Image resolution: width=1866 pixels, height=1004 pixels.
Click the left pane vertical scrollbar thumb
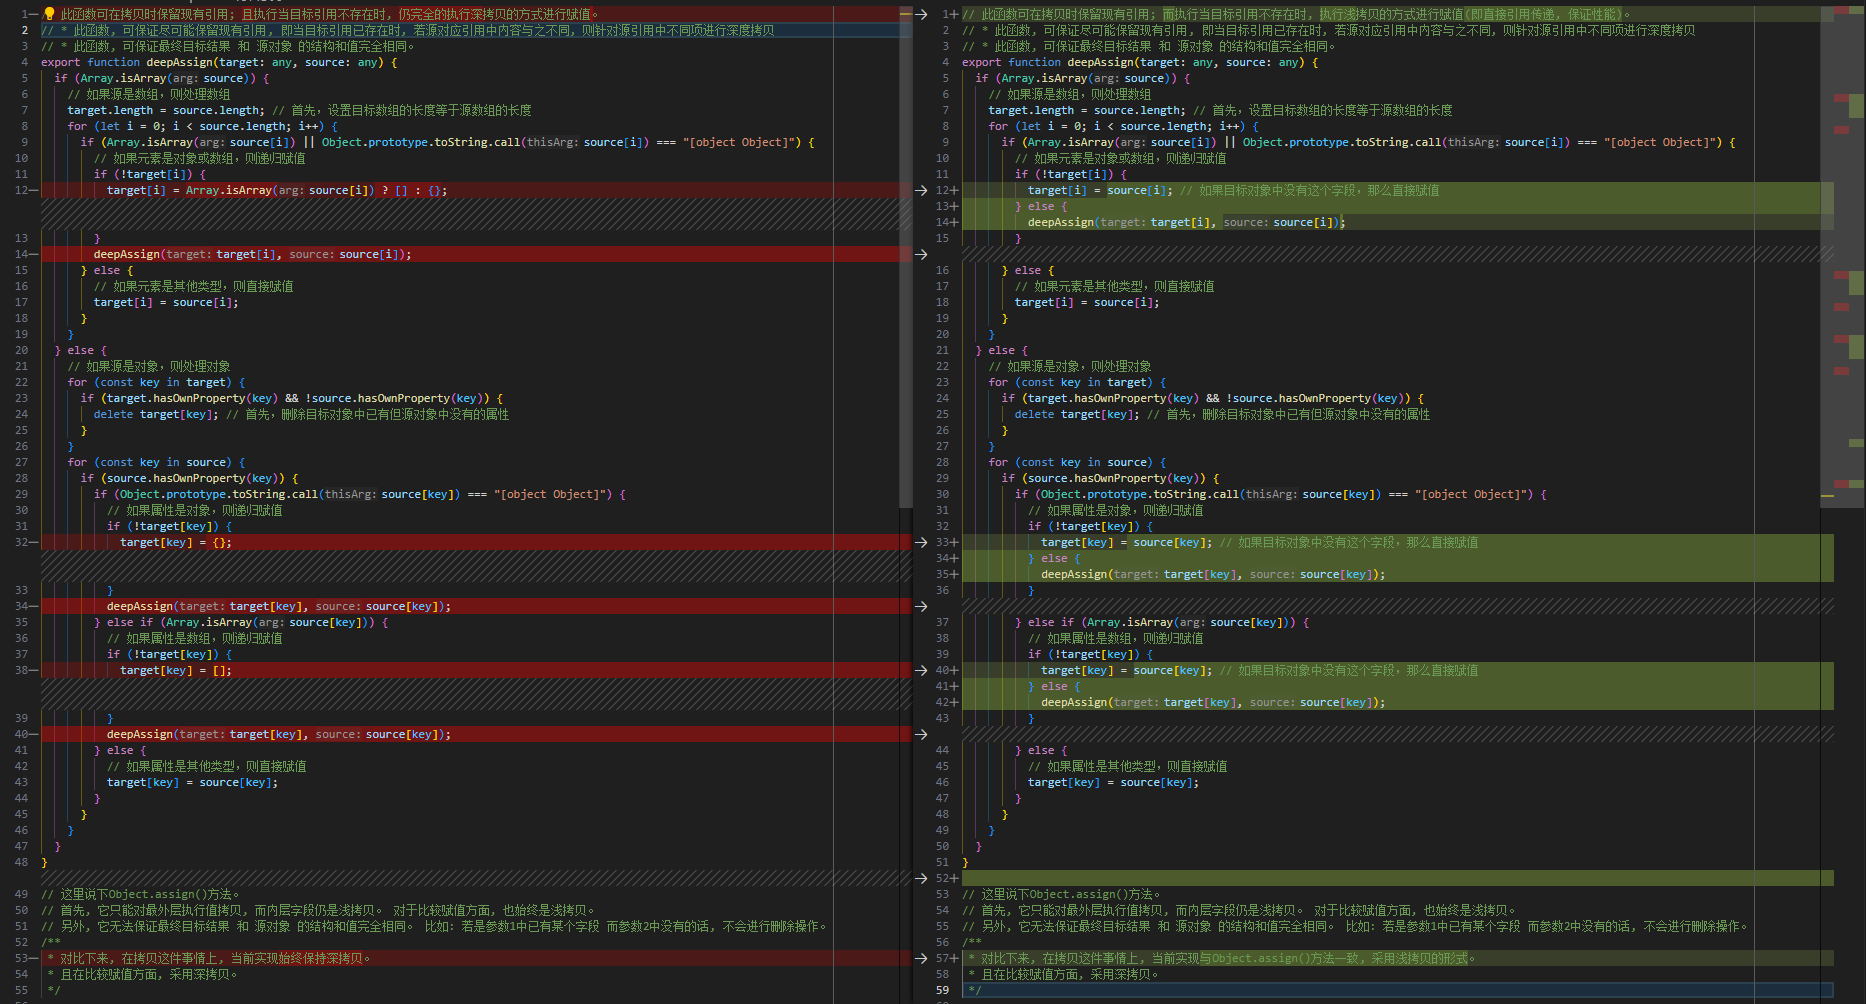pos(906,250)
